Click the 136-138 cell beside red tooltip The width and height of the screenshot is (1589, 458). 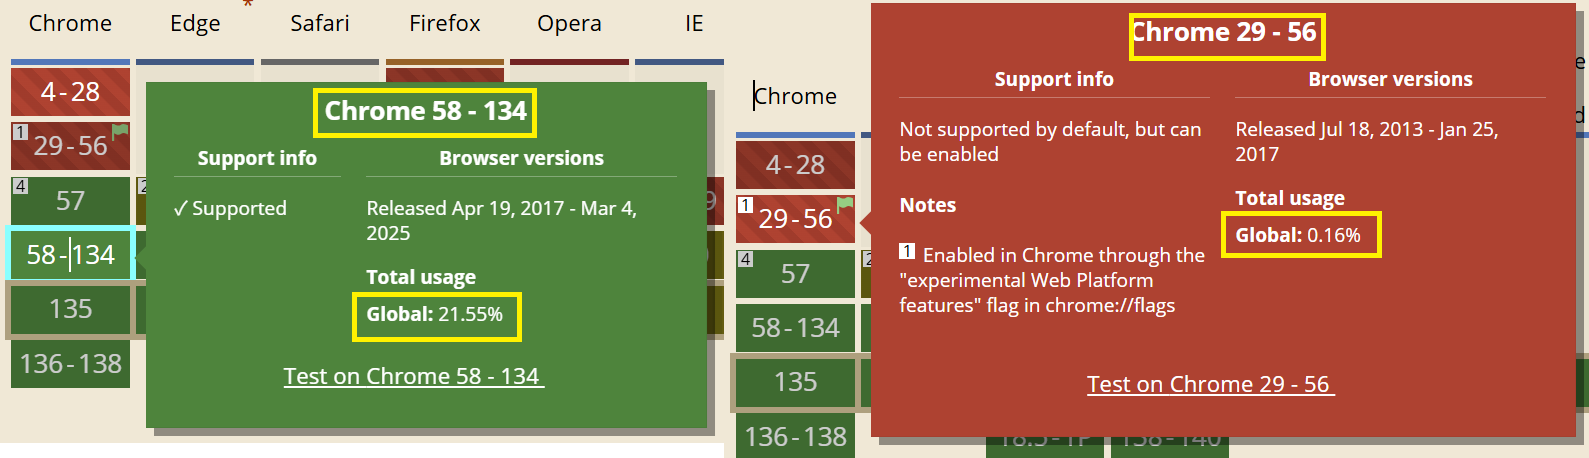(x=795, y=436)
